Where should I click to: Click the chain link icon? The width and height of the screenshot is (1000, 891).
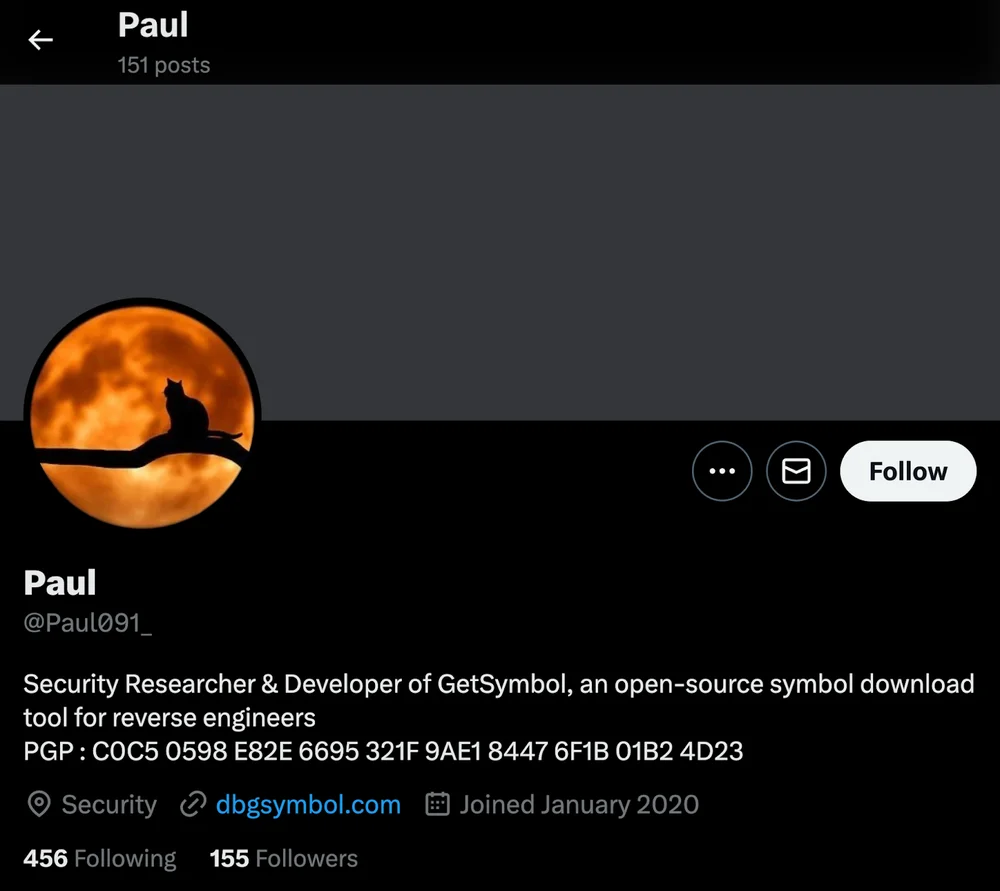193,804
